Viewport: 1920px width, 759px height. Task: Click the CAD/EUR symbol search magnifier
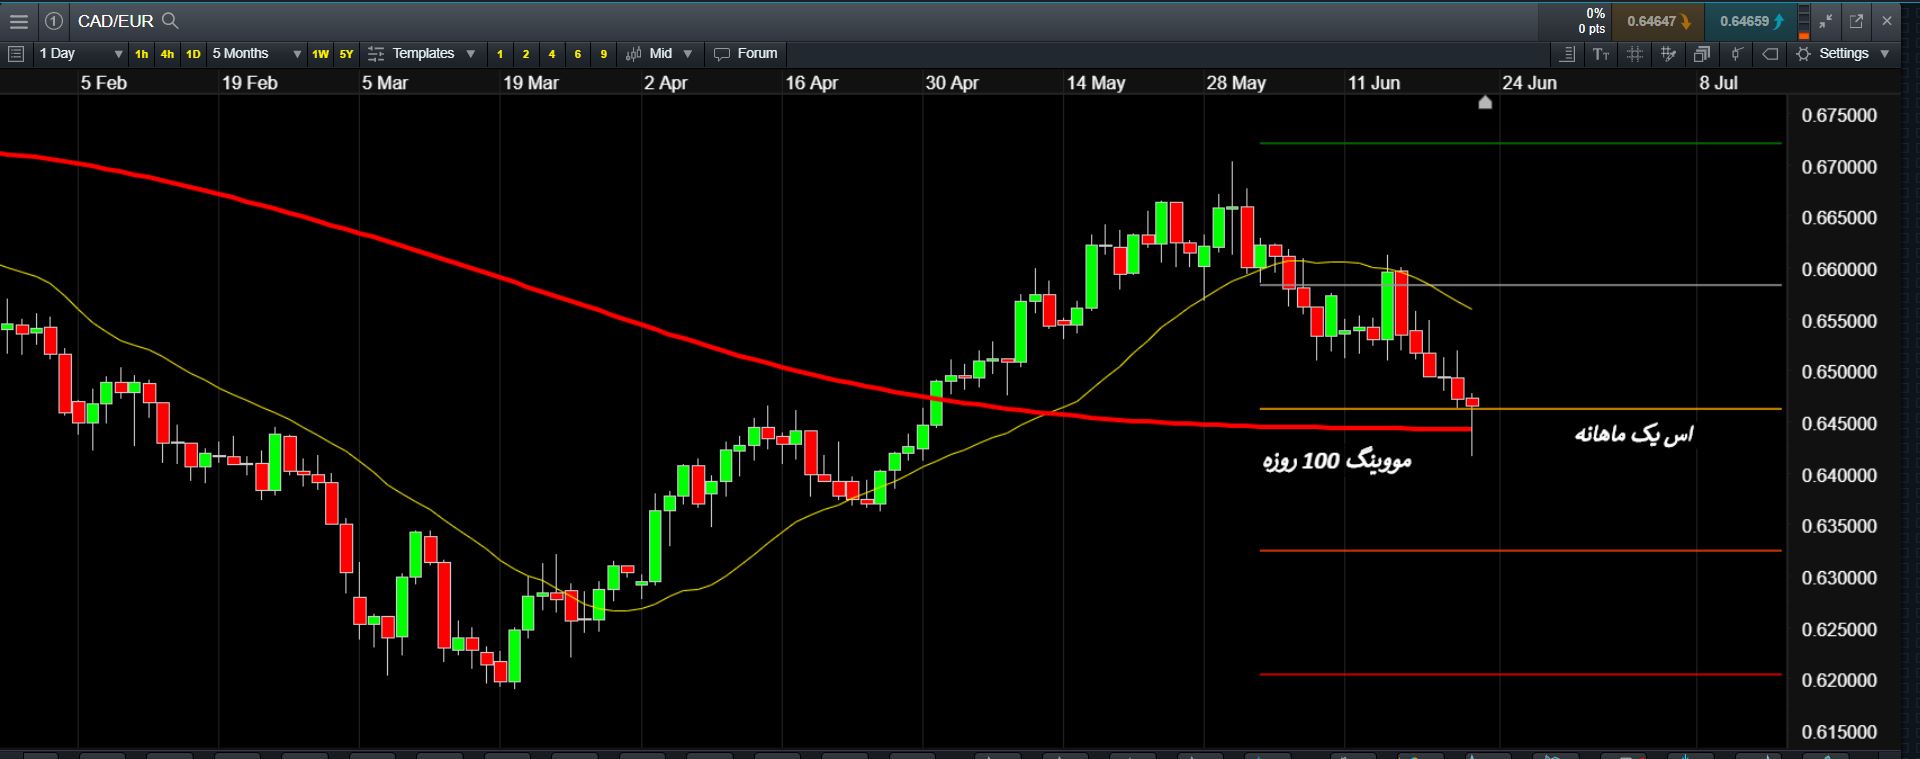coord(170,21)
